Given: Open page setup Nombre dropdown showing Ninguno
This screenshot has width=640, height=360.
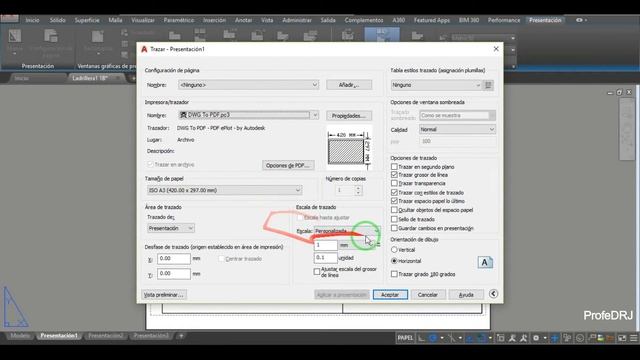Looking at the screenshot, I should 249,85.
